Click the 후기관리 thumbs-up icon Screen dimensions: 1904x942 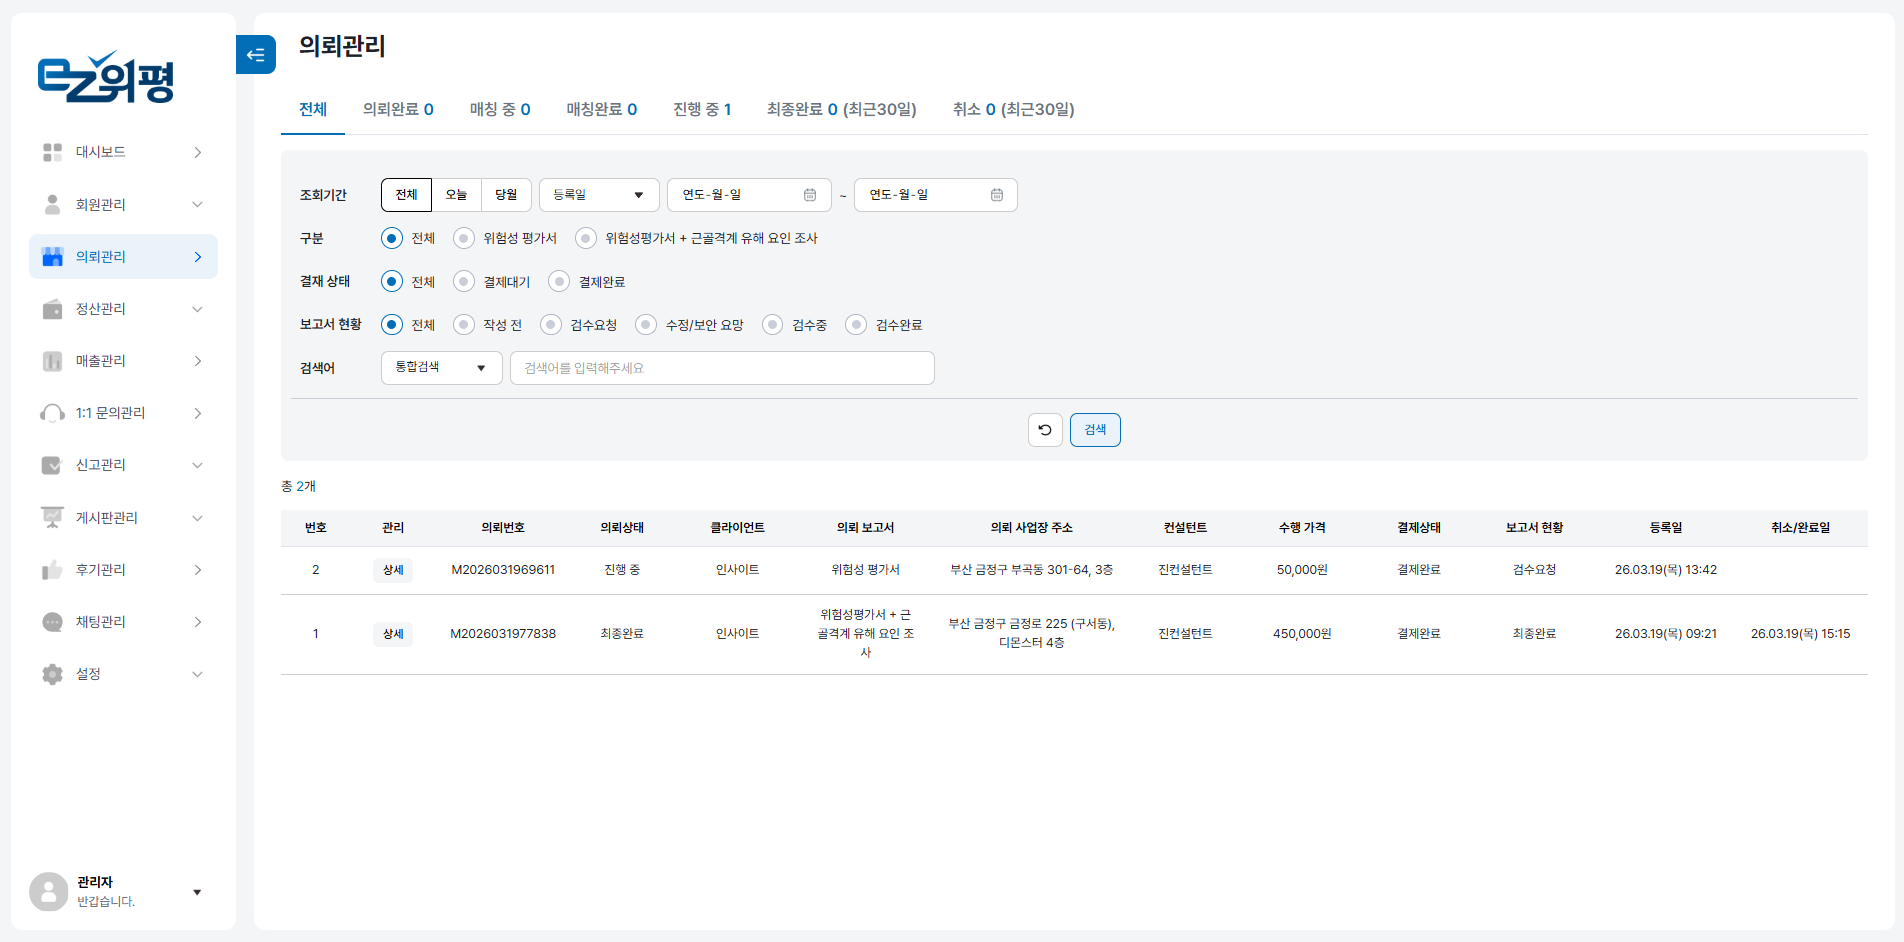tap(53, 570)
